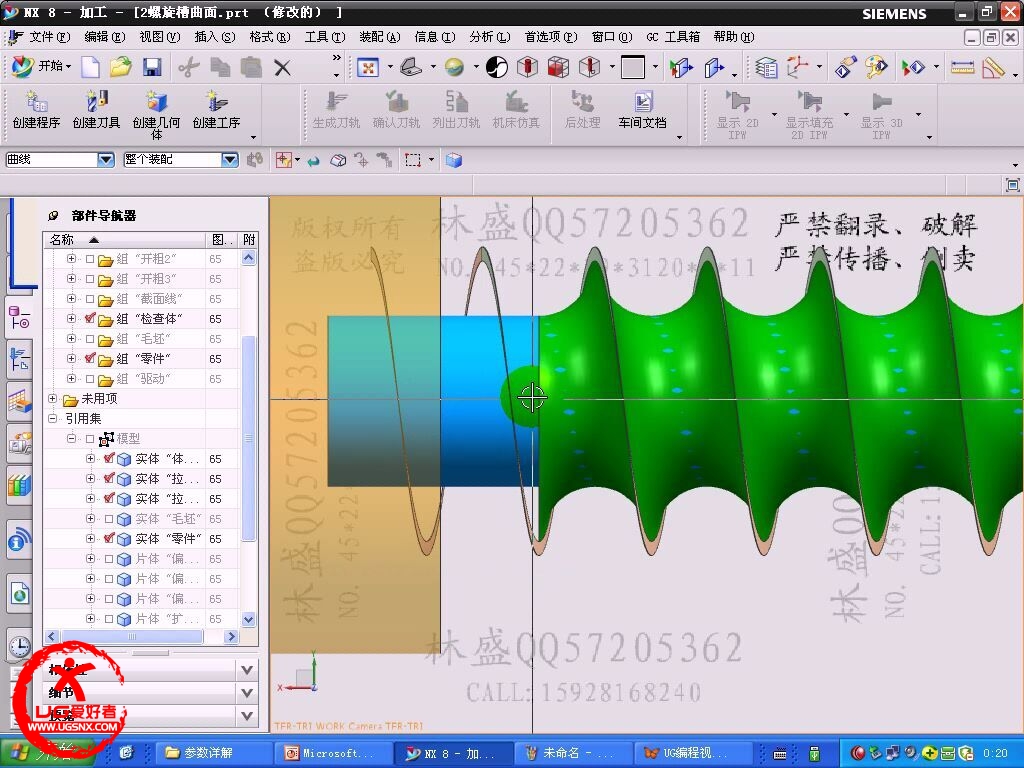Open the History clock sidebar tab
The image size is (1024, 768).
[20, 647]
